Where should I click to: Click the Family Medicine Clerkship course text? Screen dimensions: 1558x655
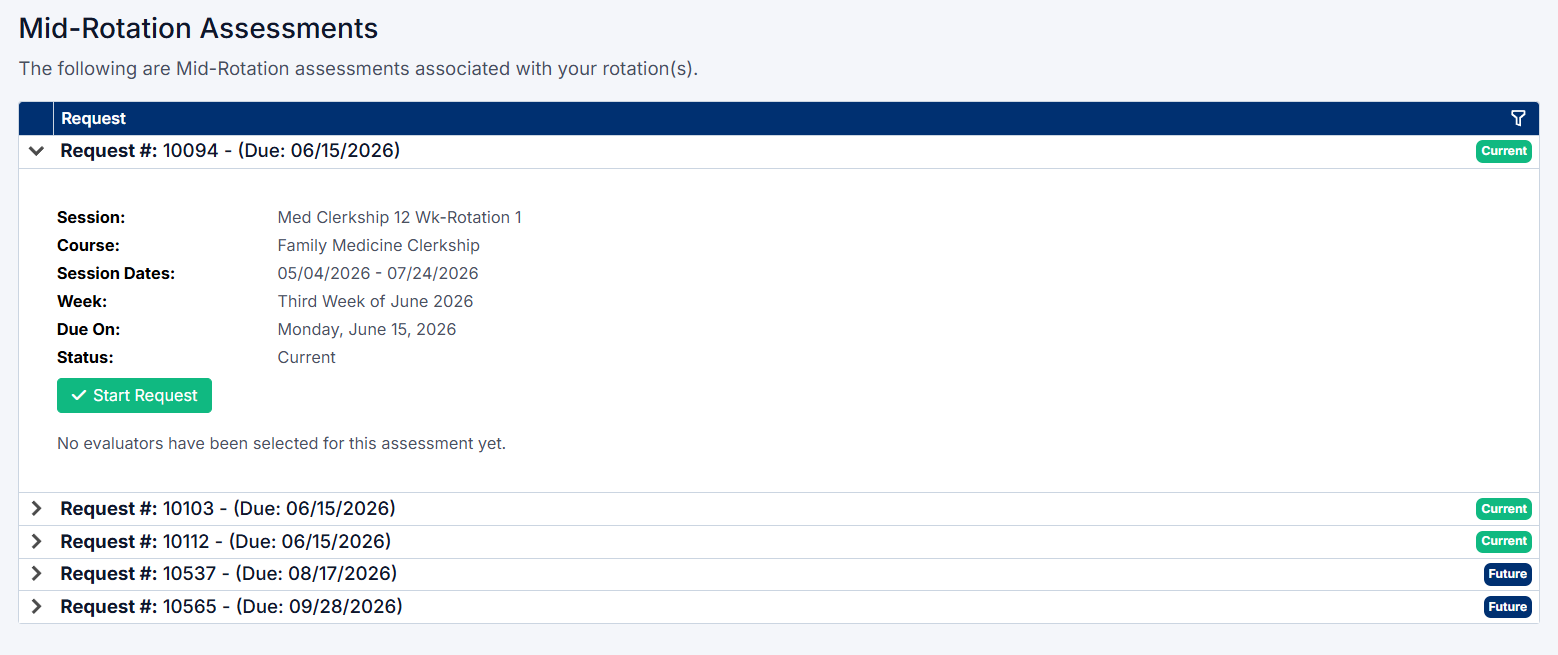378,245
